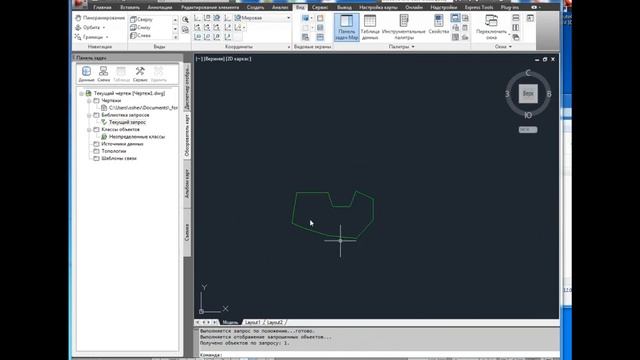640x360 pixels.
Task: Collapse the Классы объектов tree node
Action: click(89, 130)
